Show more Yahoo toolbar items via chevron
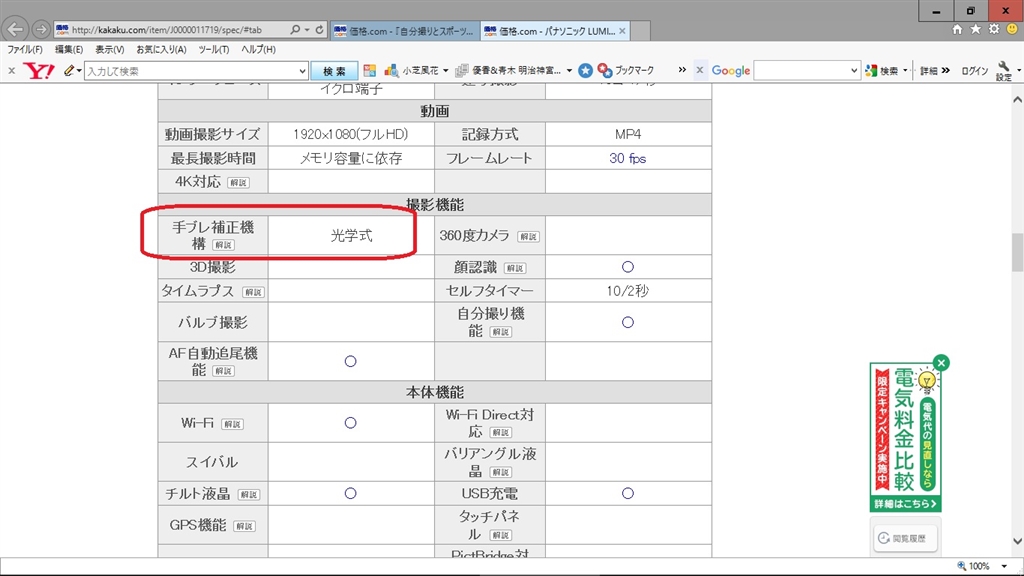Image resolution: width=1024 pixels, height=576 pixels. [682, 70]
